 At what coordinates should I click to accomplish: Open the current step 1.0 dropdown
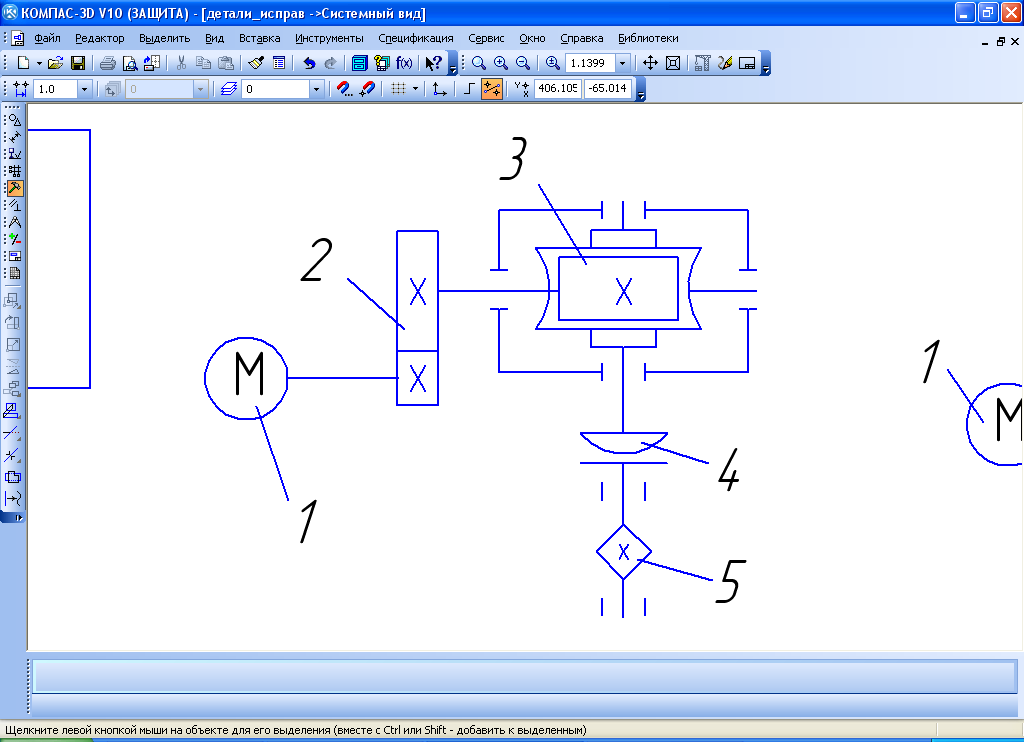click(x=84, y=89)
